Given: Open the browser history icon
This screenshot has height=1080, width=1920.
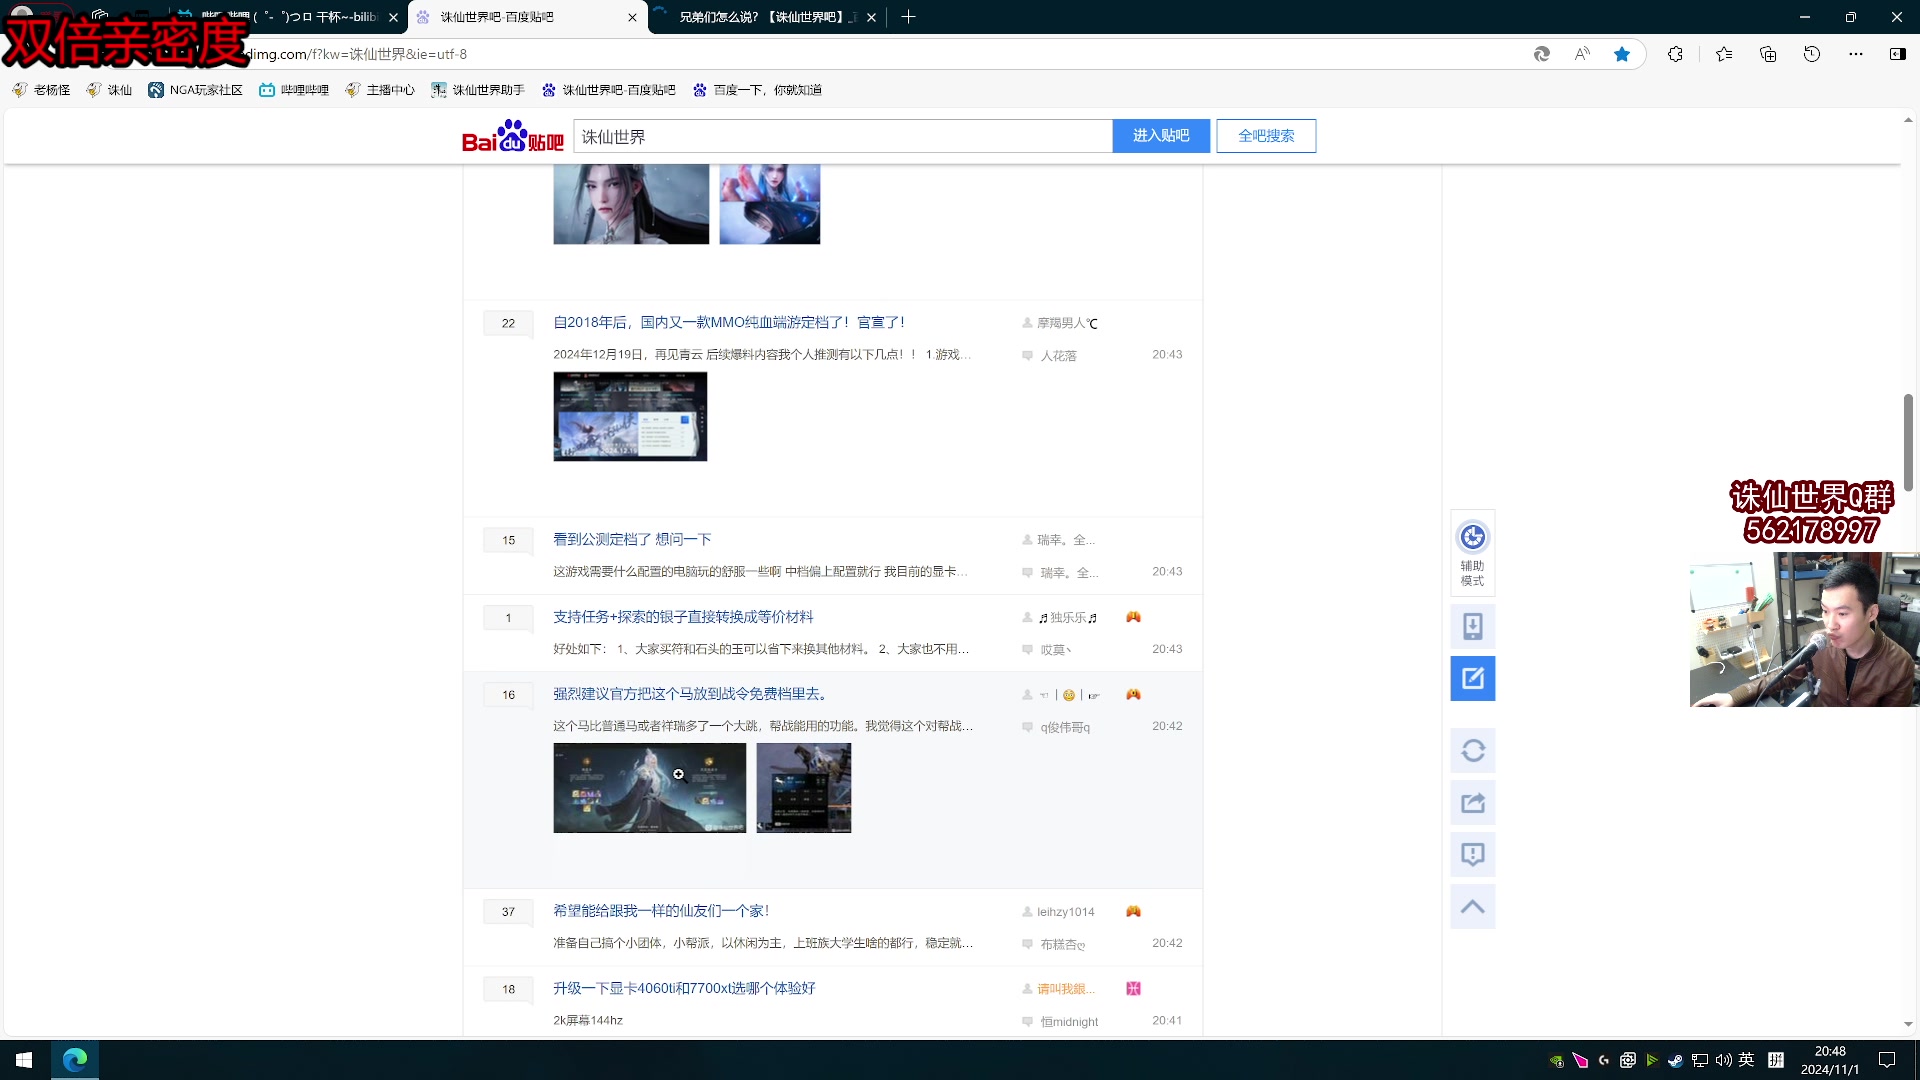Looking at the screenshot, I should [x=1812, y=54].
